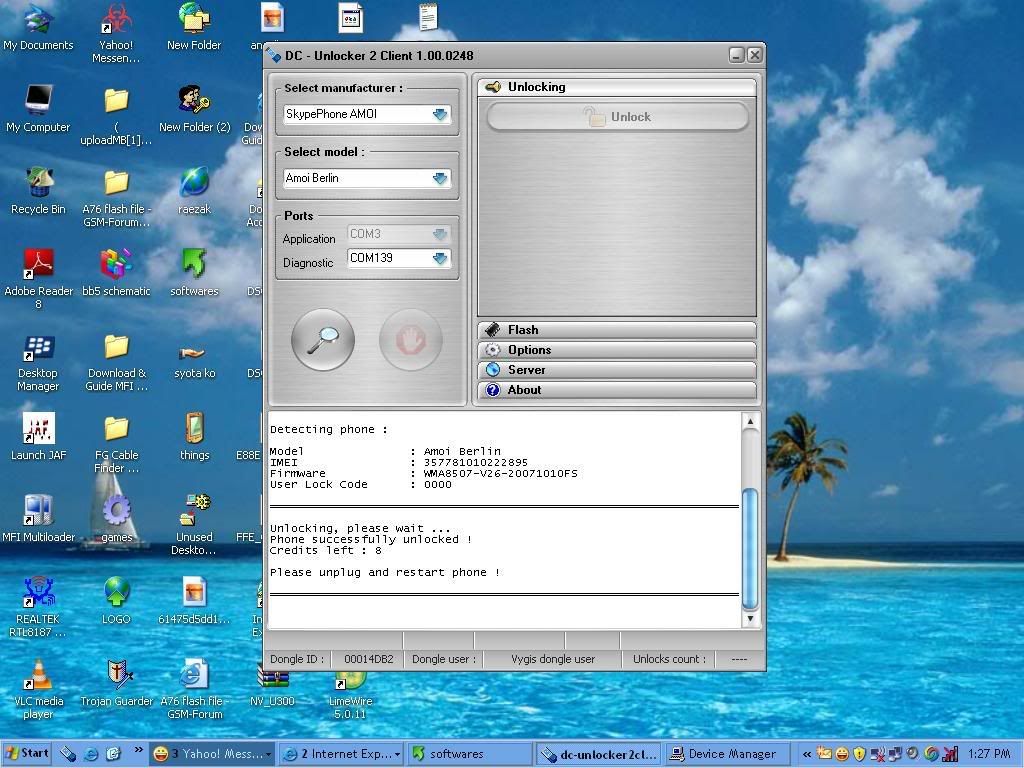Select the Yahoo! Messenger desktop shortcut

(116, 34)
